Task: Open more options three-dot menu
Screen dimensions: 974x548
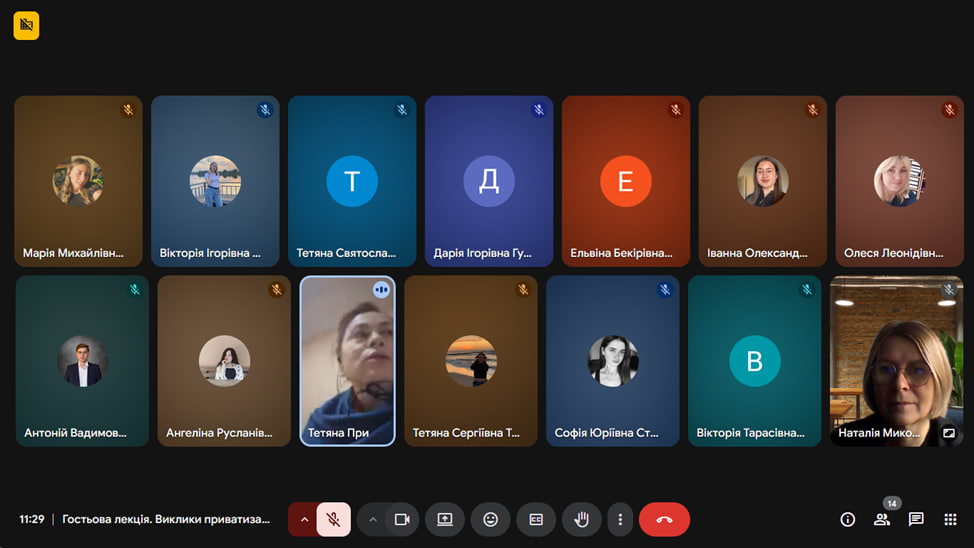Action: [620, 519]
